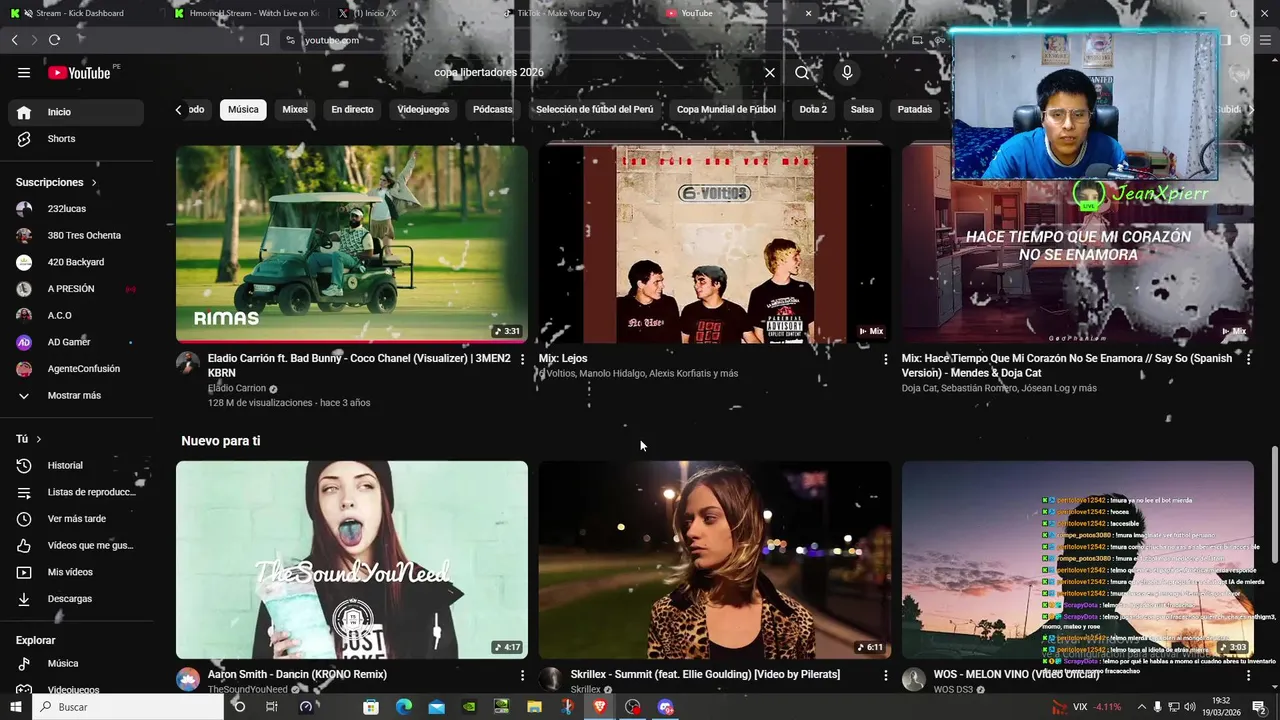
Task: Bookmark this page in the address bar
Action: [264, 40]
